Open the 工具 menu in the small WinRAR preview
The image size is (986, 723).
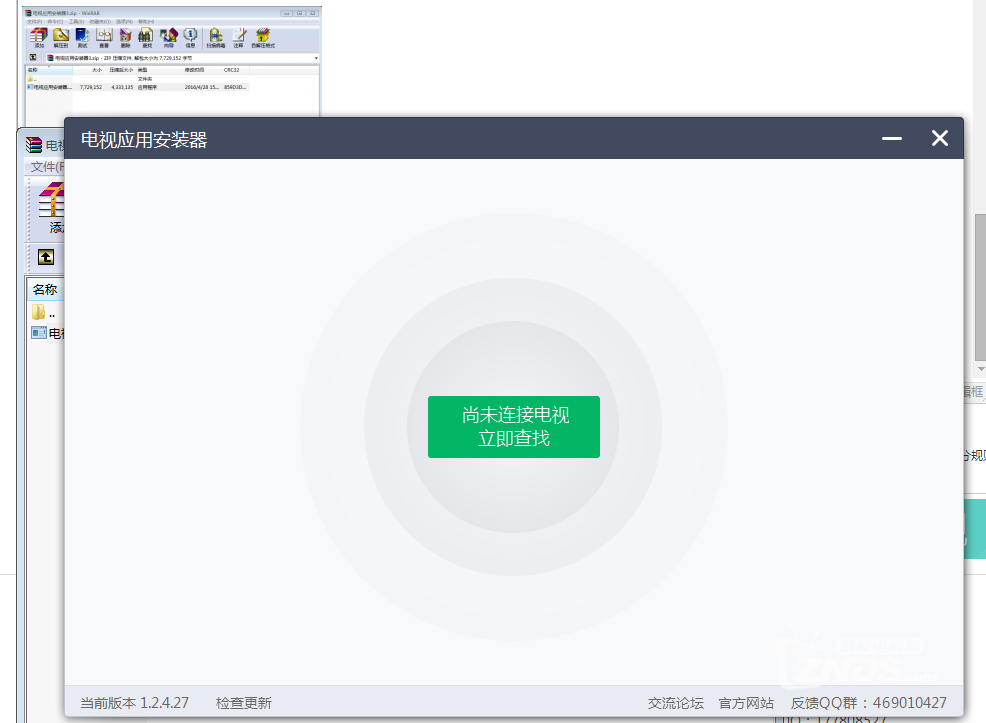pyautogui.click(x=76, y=21)
